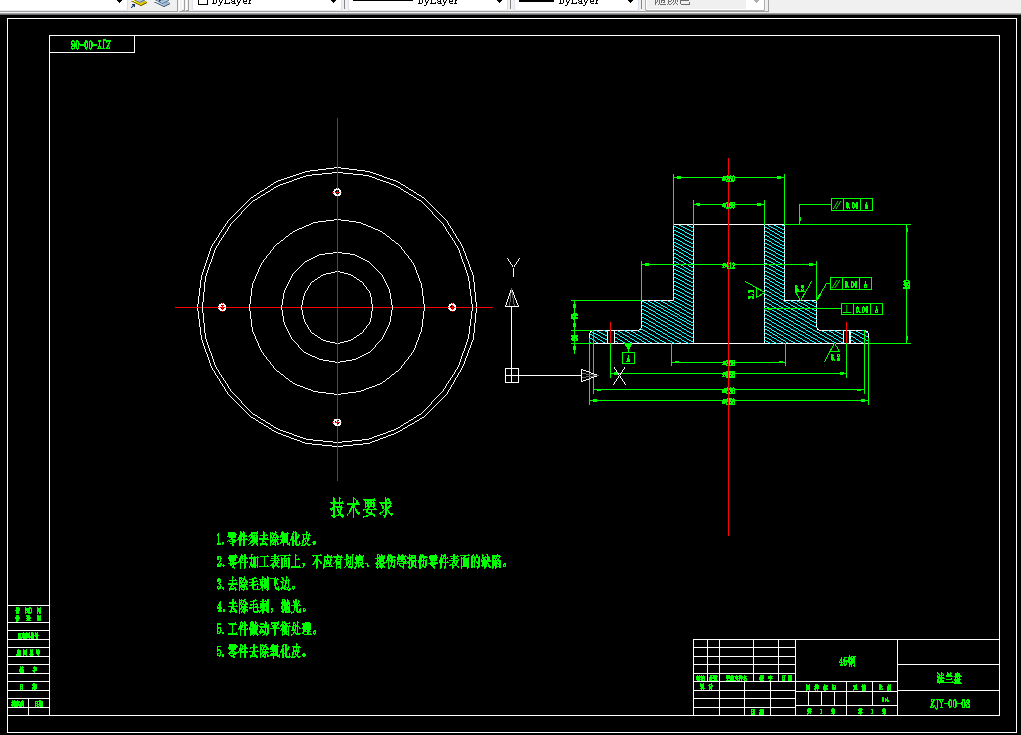Select note '5.工件做动平衡处理。'
The image size is (1021, 735).
coord(267,629)
